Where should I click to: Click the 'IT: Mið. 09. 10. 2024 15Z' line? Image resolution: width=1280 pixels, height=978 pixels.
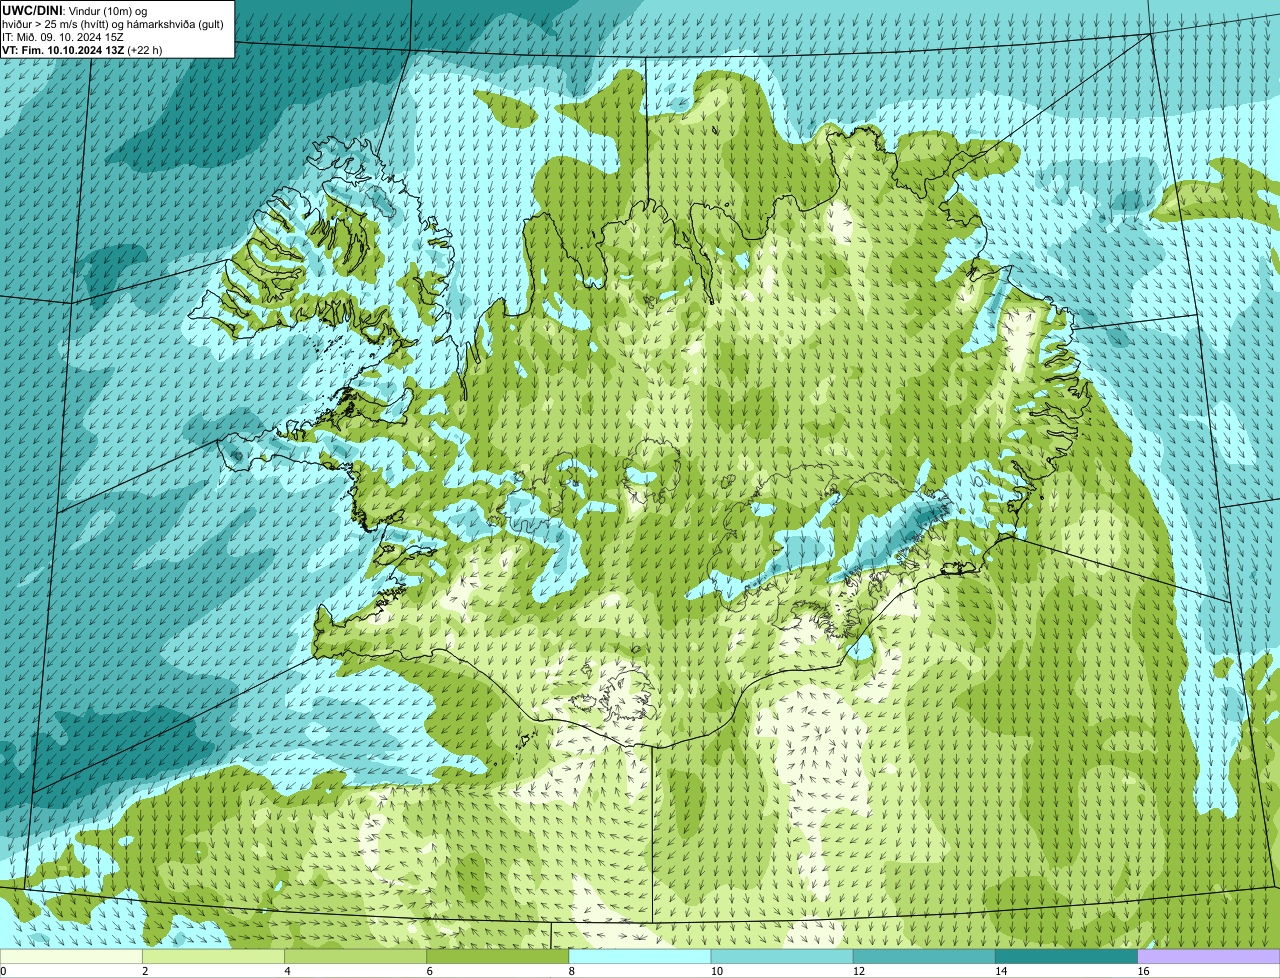(63, 36)
